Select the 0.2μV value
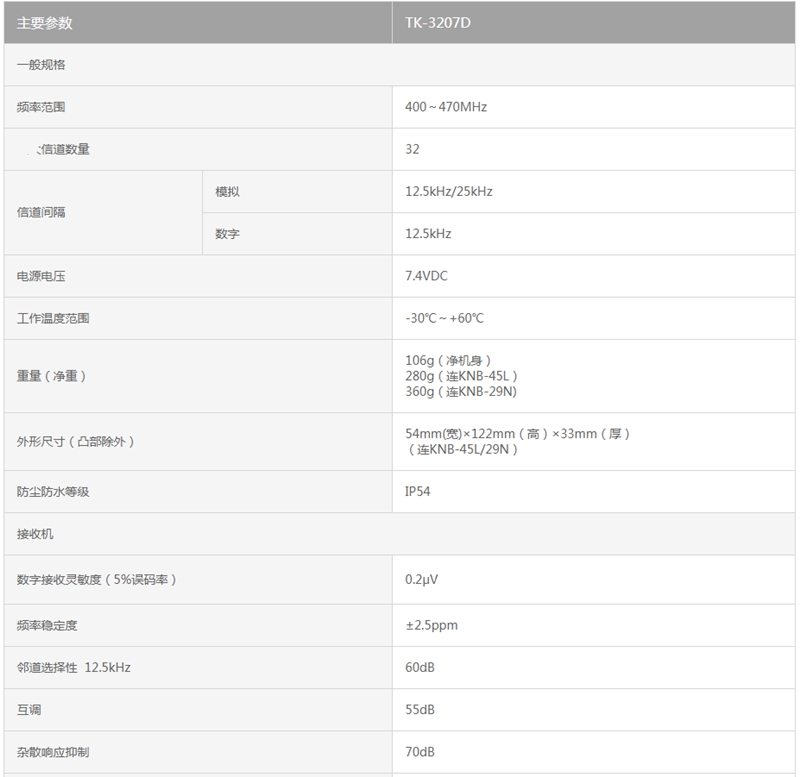 click(x=421, y=580)
